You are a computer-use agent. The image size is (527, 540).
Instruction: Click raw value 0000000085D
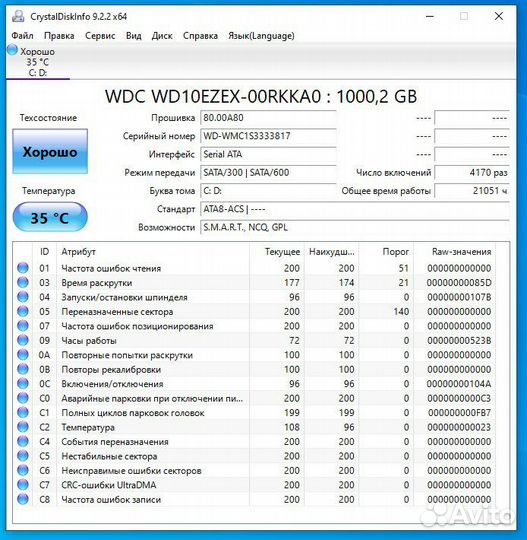pos(459,283)
